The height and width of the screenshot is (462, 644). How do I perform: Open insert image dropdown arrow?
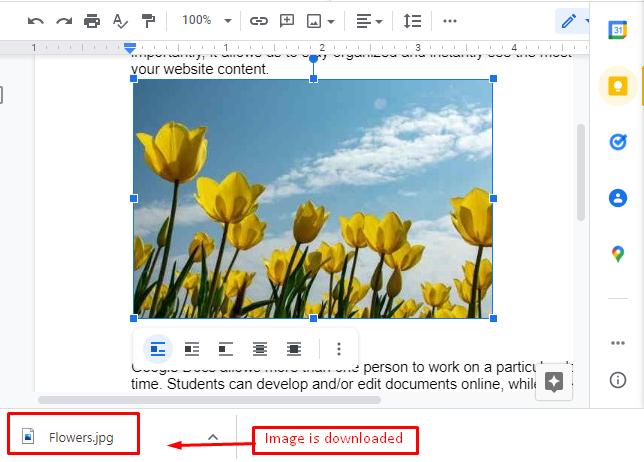pos(331,21)
